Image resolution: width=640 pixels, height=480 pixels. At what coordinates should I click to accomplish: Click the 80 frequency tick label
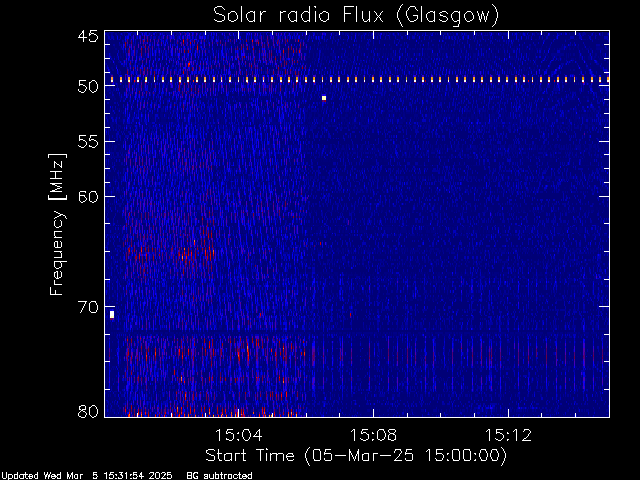pos(88,411)
